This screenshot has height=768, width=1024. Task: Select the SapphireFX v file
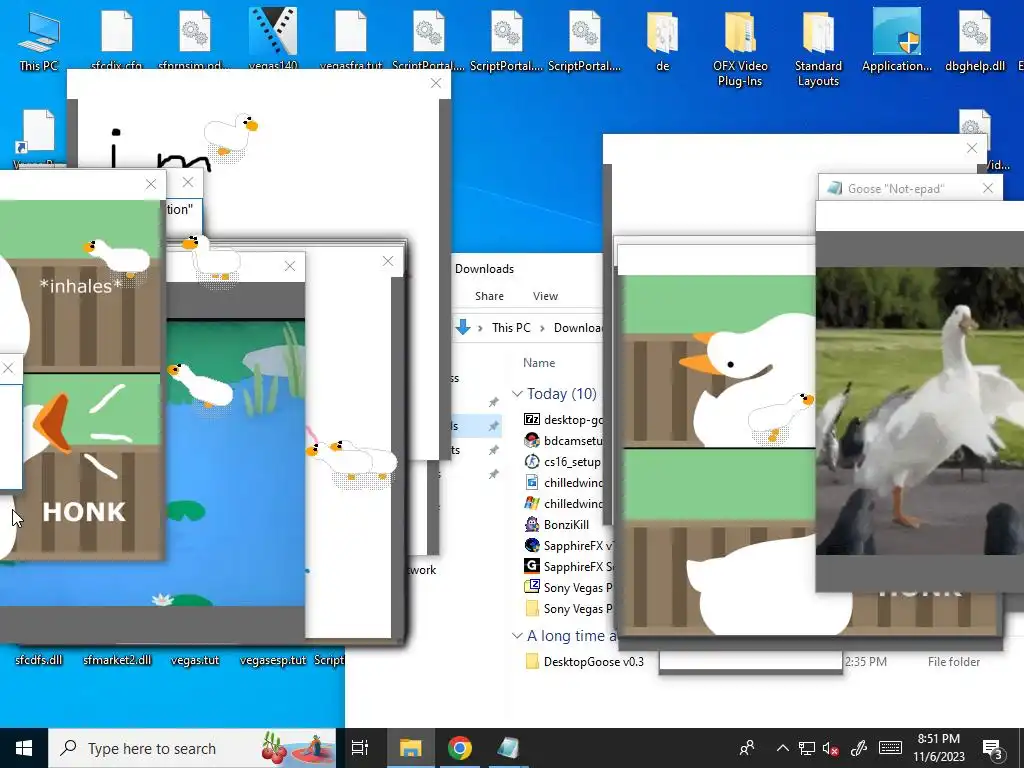[x=569, y=545]
